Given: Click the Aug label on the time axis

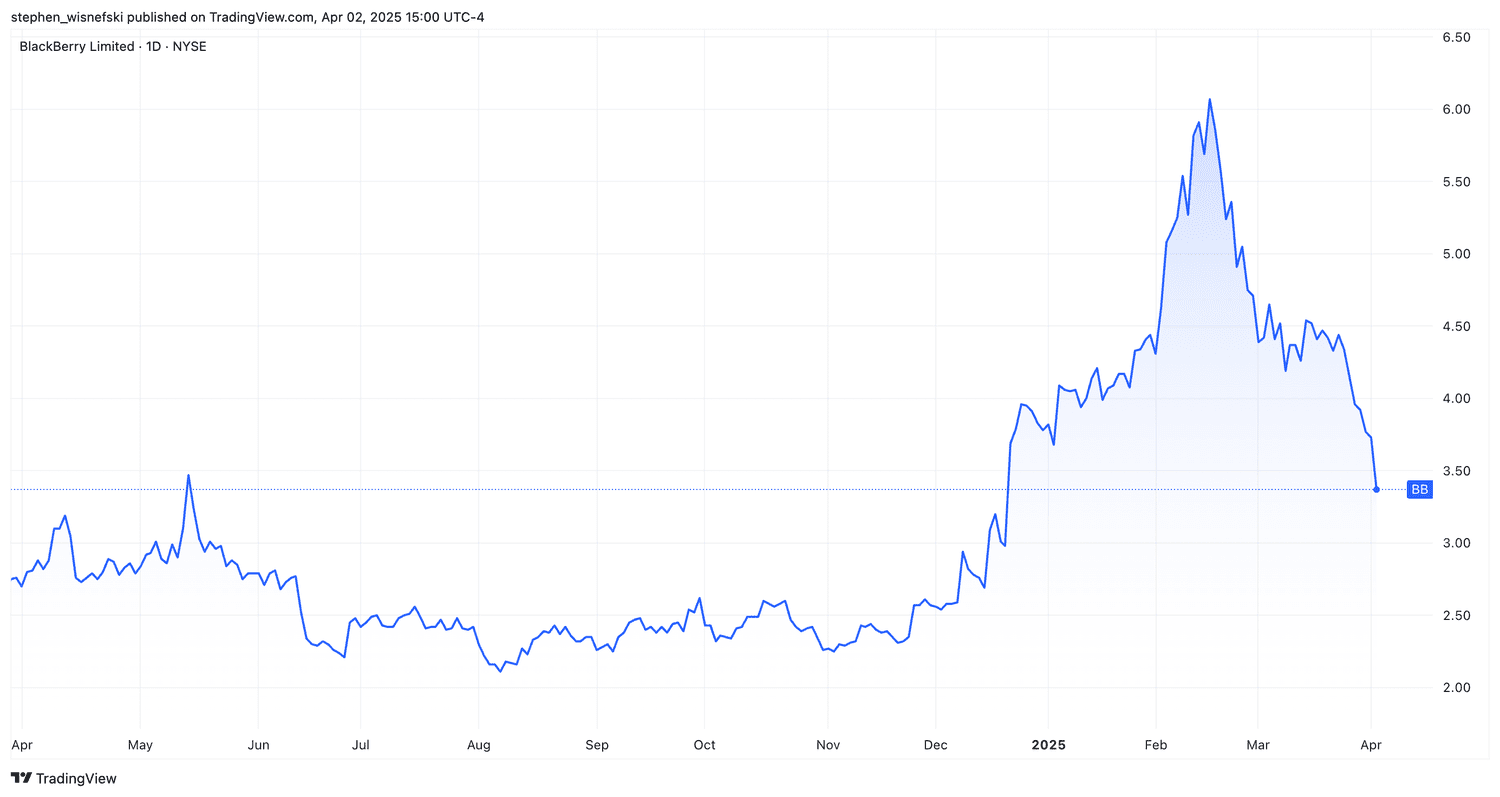Looking at the screenshot, I should [x=478, y=745].
